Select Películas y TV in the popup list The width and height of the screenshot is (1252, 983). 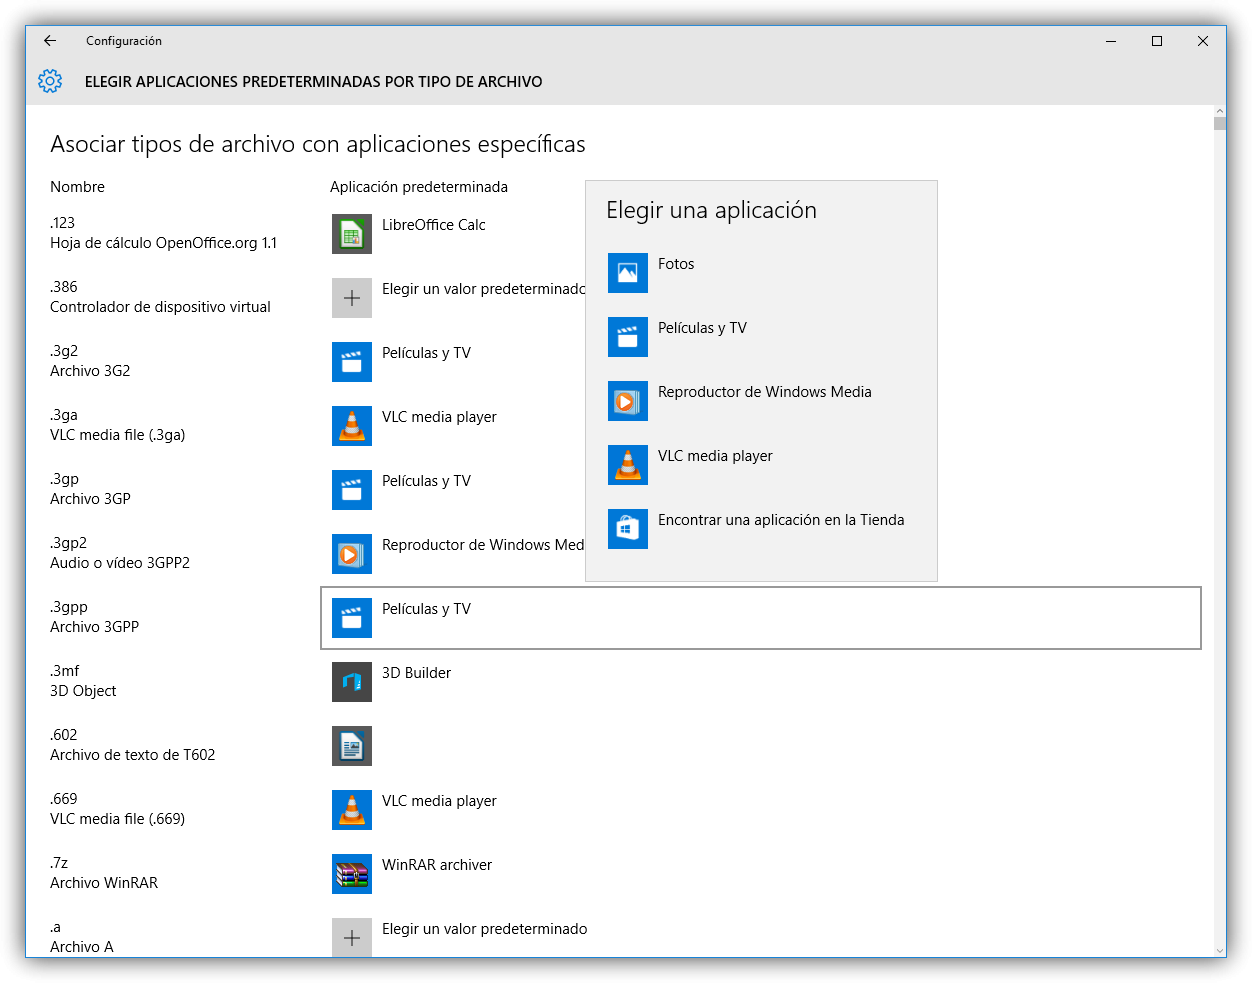pyautogui.click(x=702, y=329)
